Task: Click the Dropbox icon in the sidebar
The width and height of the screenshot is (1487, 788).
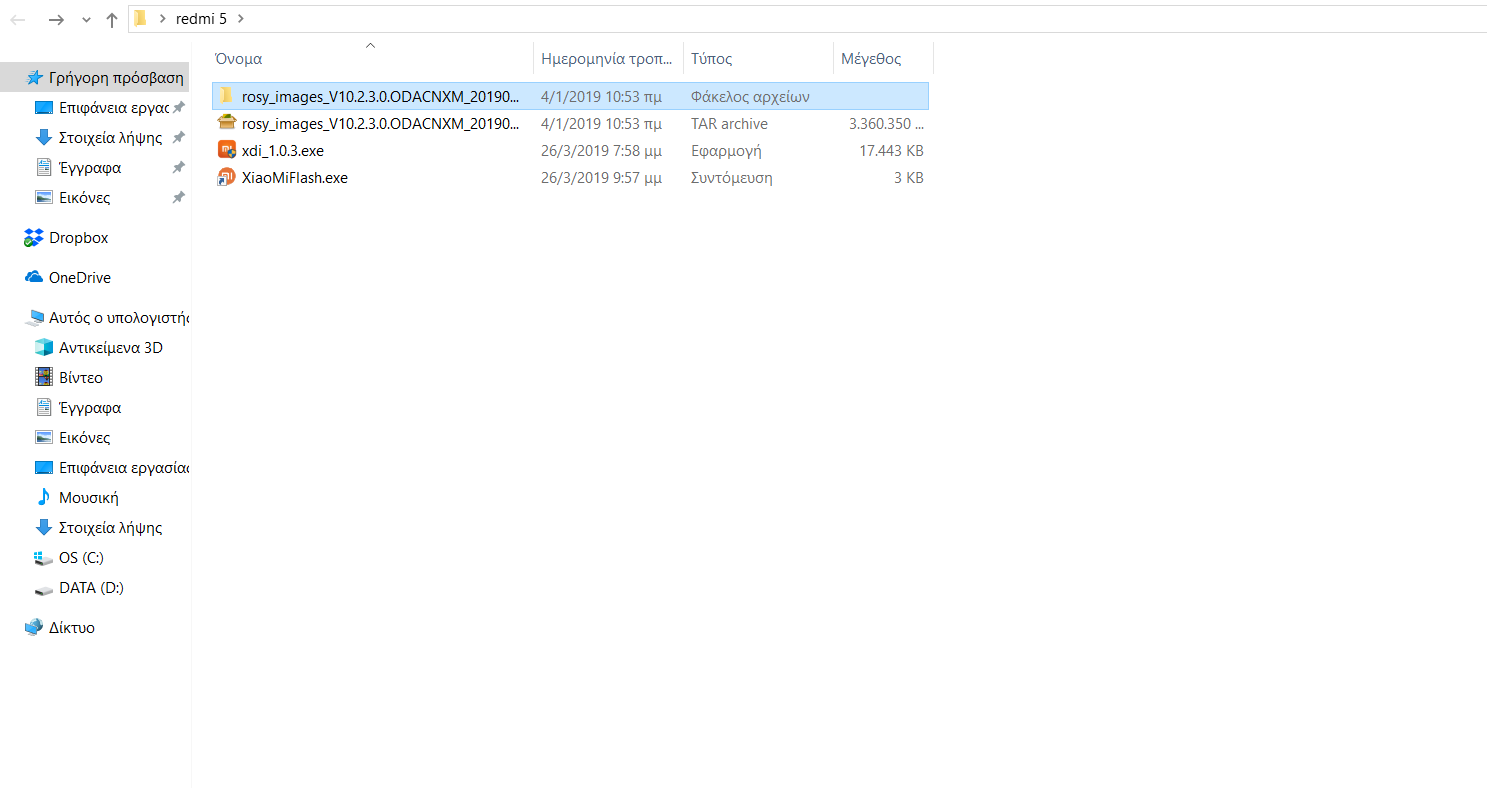Action: point(34,237)
